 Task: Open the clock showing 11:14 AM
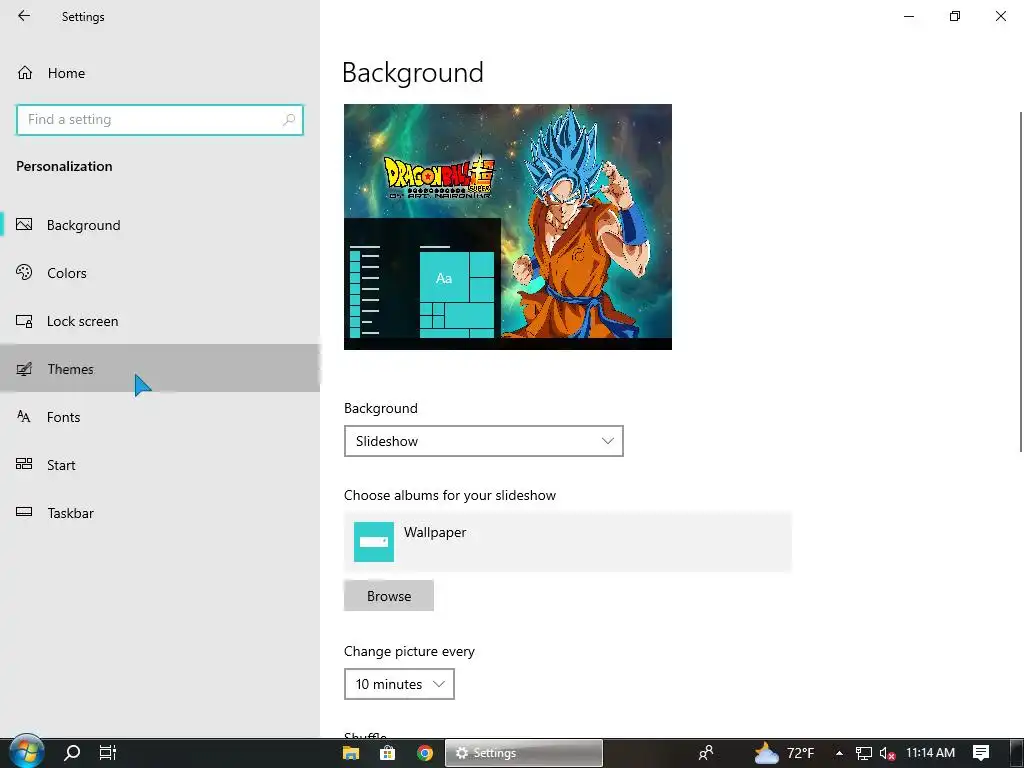[x=930, y=753]
